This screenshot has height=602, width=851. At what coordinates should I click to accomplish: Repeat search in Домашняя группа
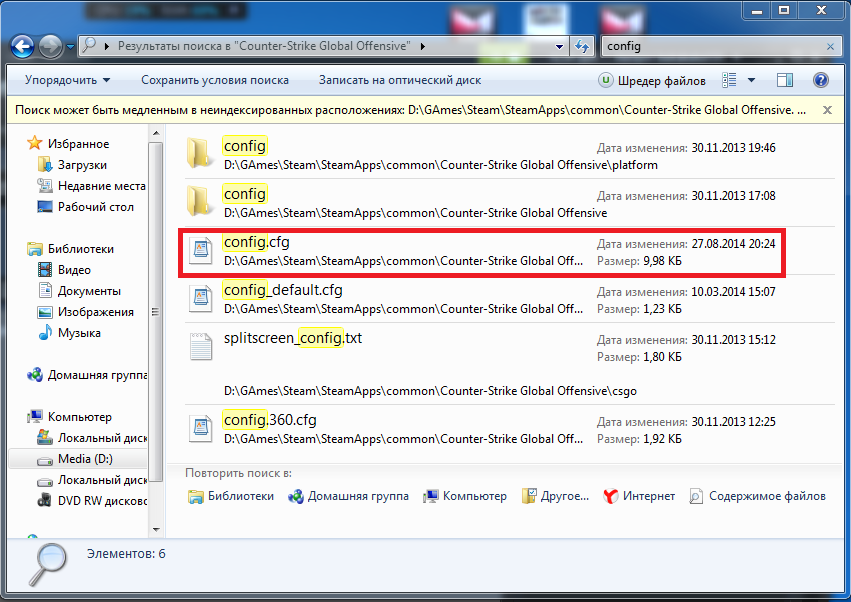pos(348,496)
